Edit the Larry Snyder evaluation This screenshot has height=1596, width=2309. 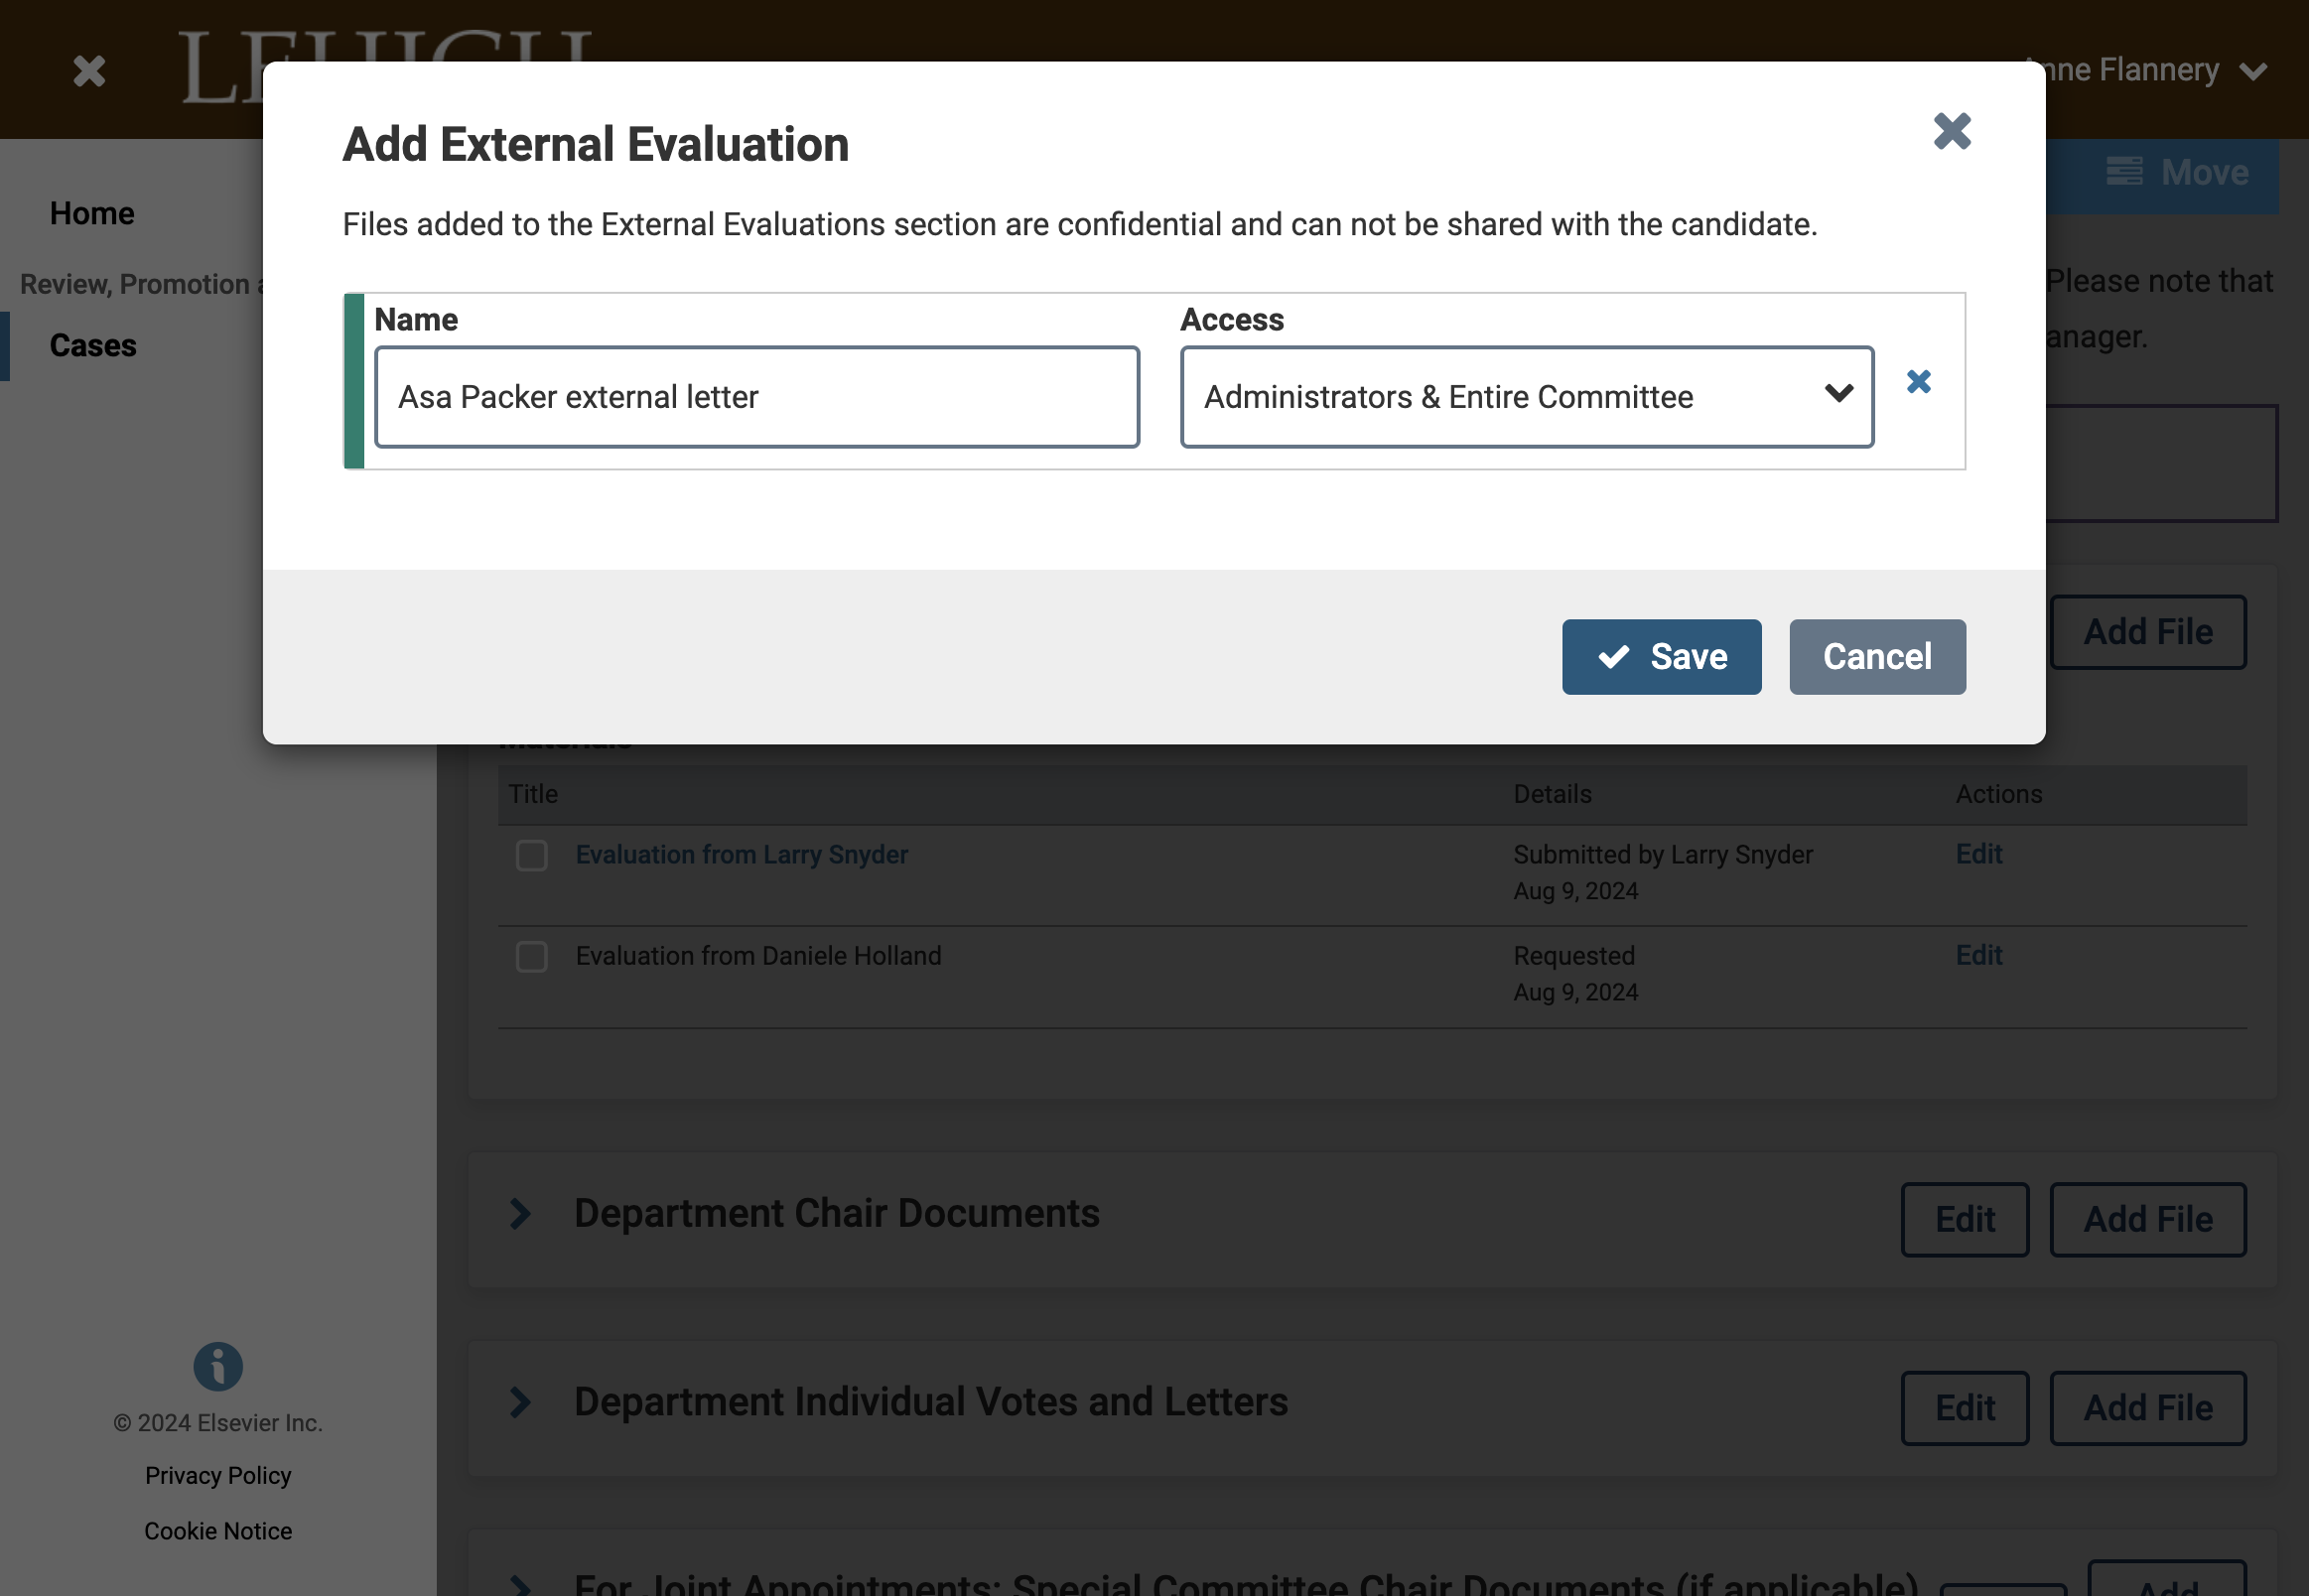coord(1978,854)
